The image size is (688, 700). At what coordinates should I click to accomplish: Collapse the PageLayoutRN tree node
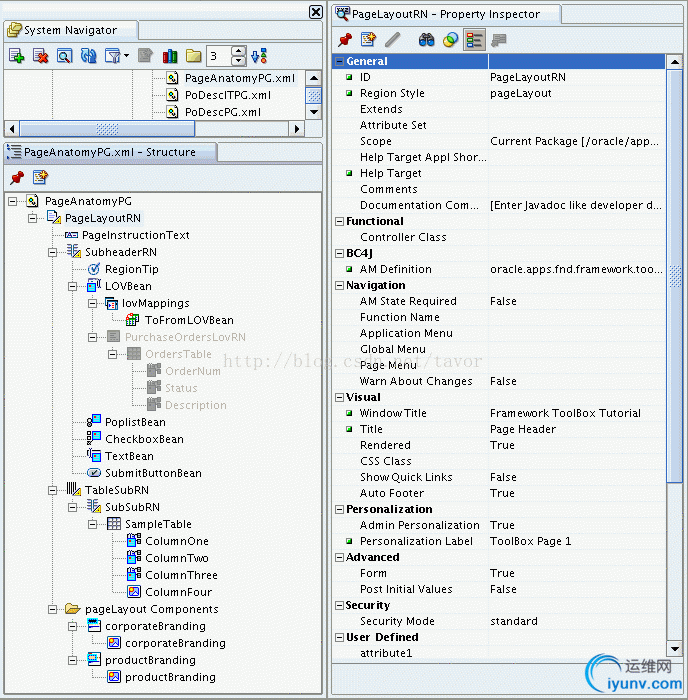(x=33, y=218)
